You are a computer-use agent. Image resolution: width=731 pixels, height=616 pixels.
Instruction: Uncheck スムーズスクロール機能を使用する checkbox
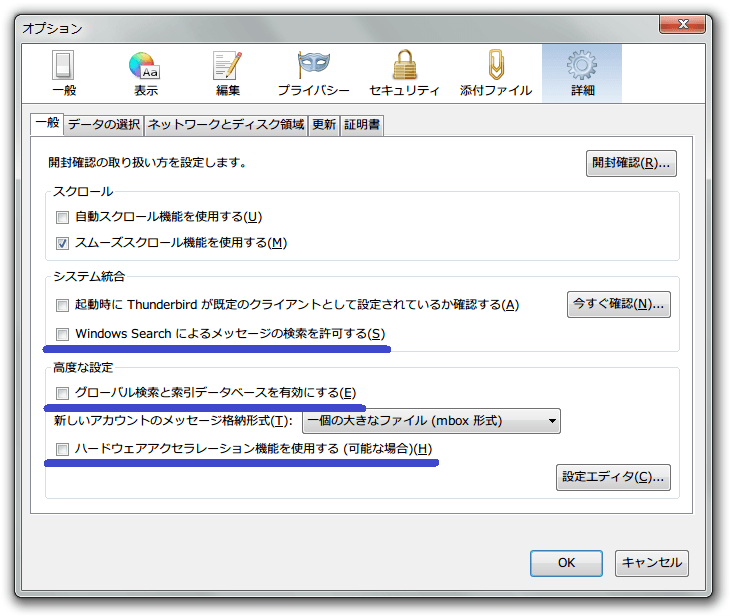pos(62,243)
